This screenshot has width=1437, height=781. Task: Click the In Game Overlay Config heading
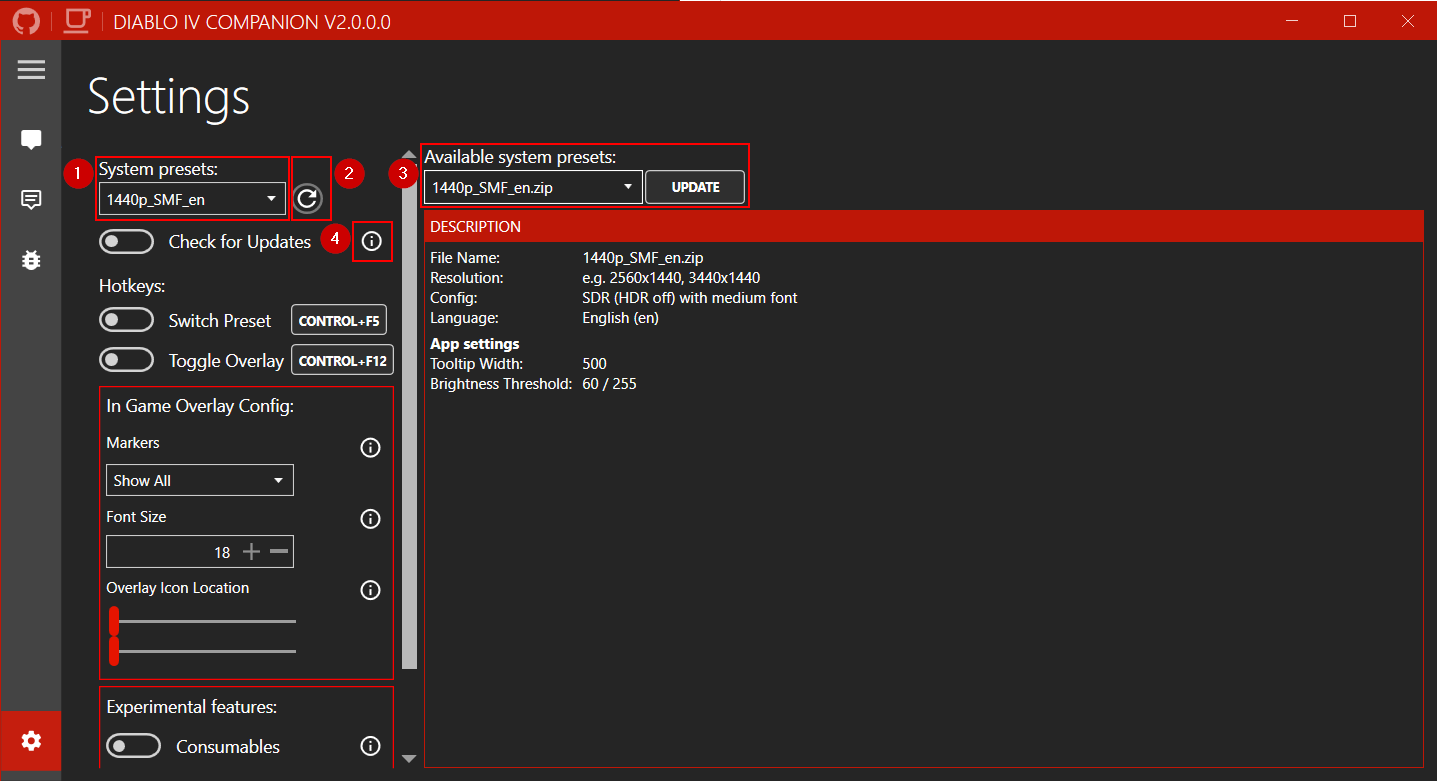tap(200, 406)
